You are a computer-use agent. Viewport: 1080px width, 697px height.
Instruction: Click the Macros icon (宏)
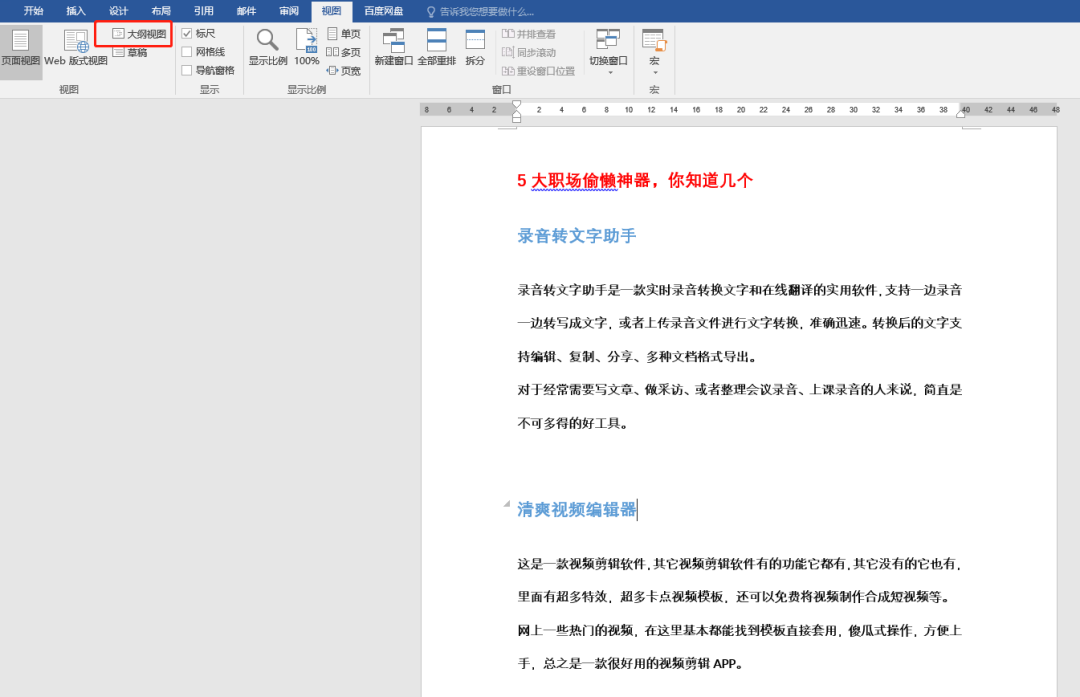[x=654, y=40]
